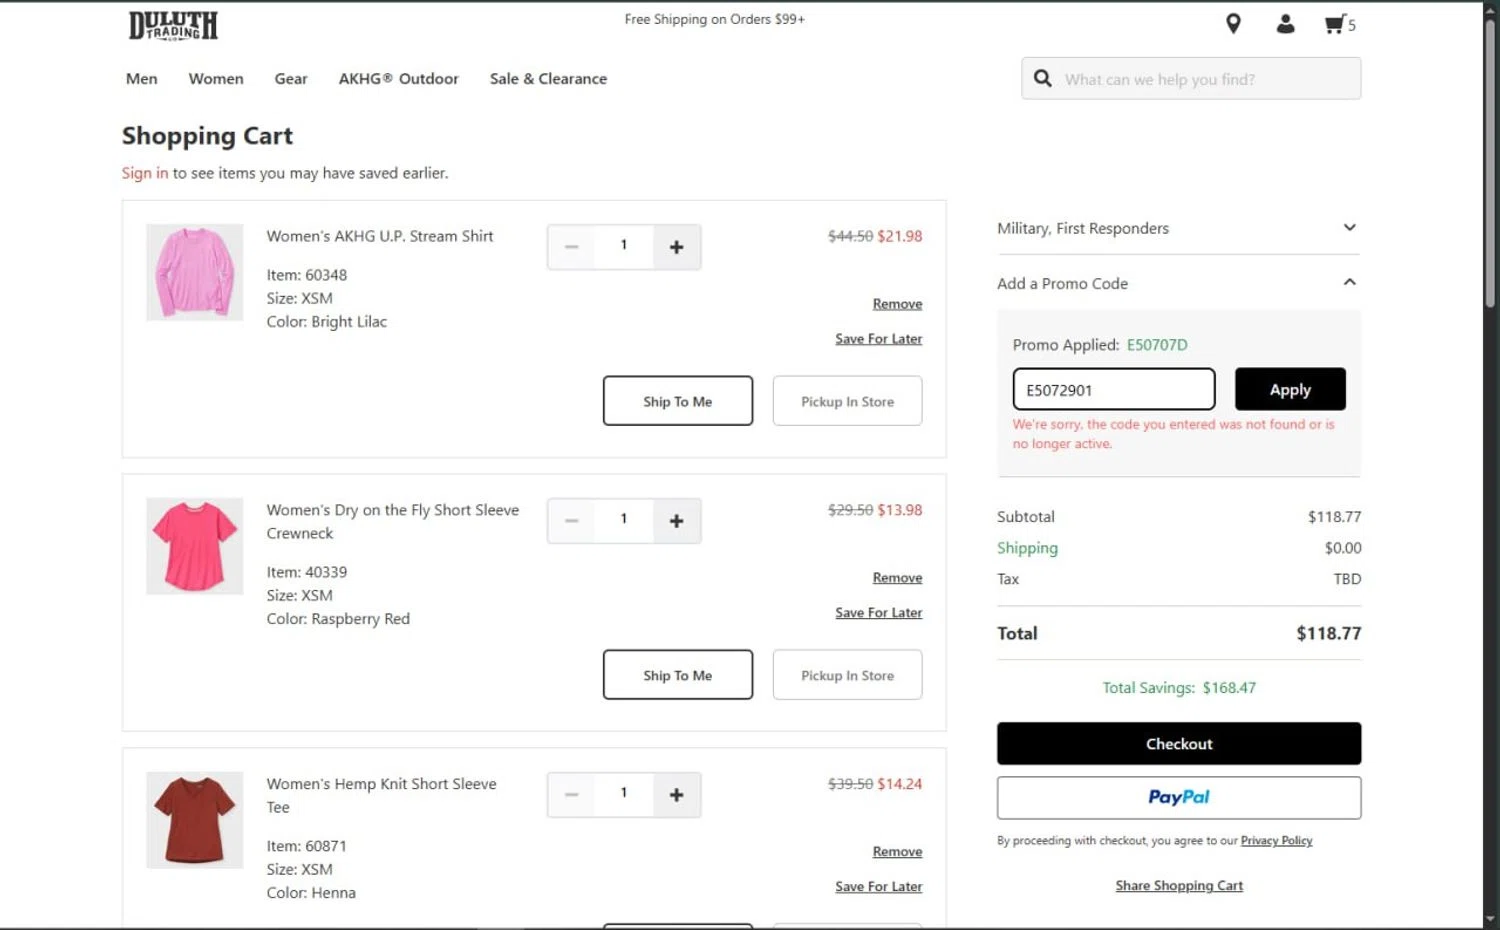Click the Free Shipping on Orders $99+ banner

(x=714, y=19)
